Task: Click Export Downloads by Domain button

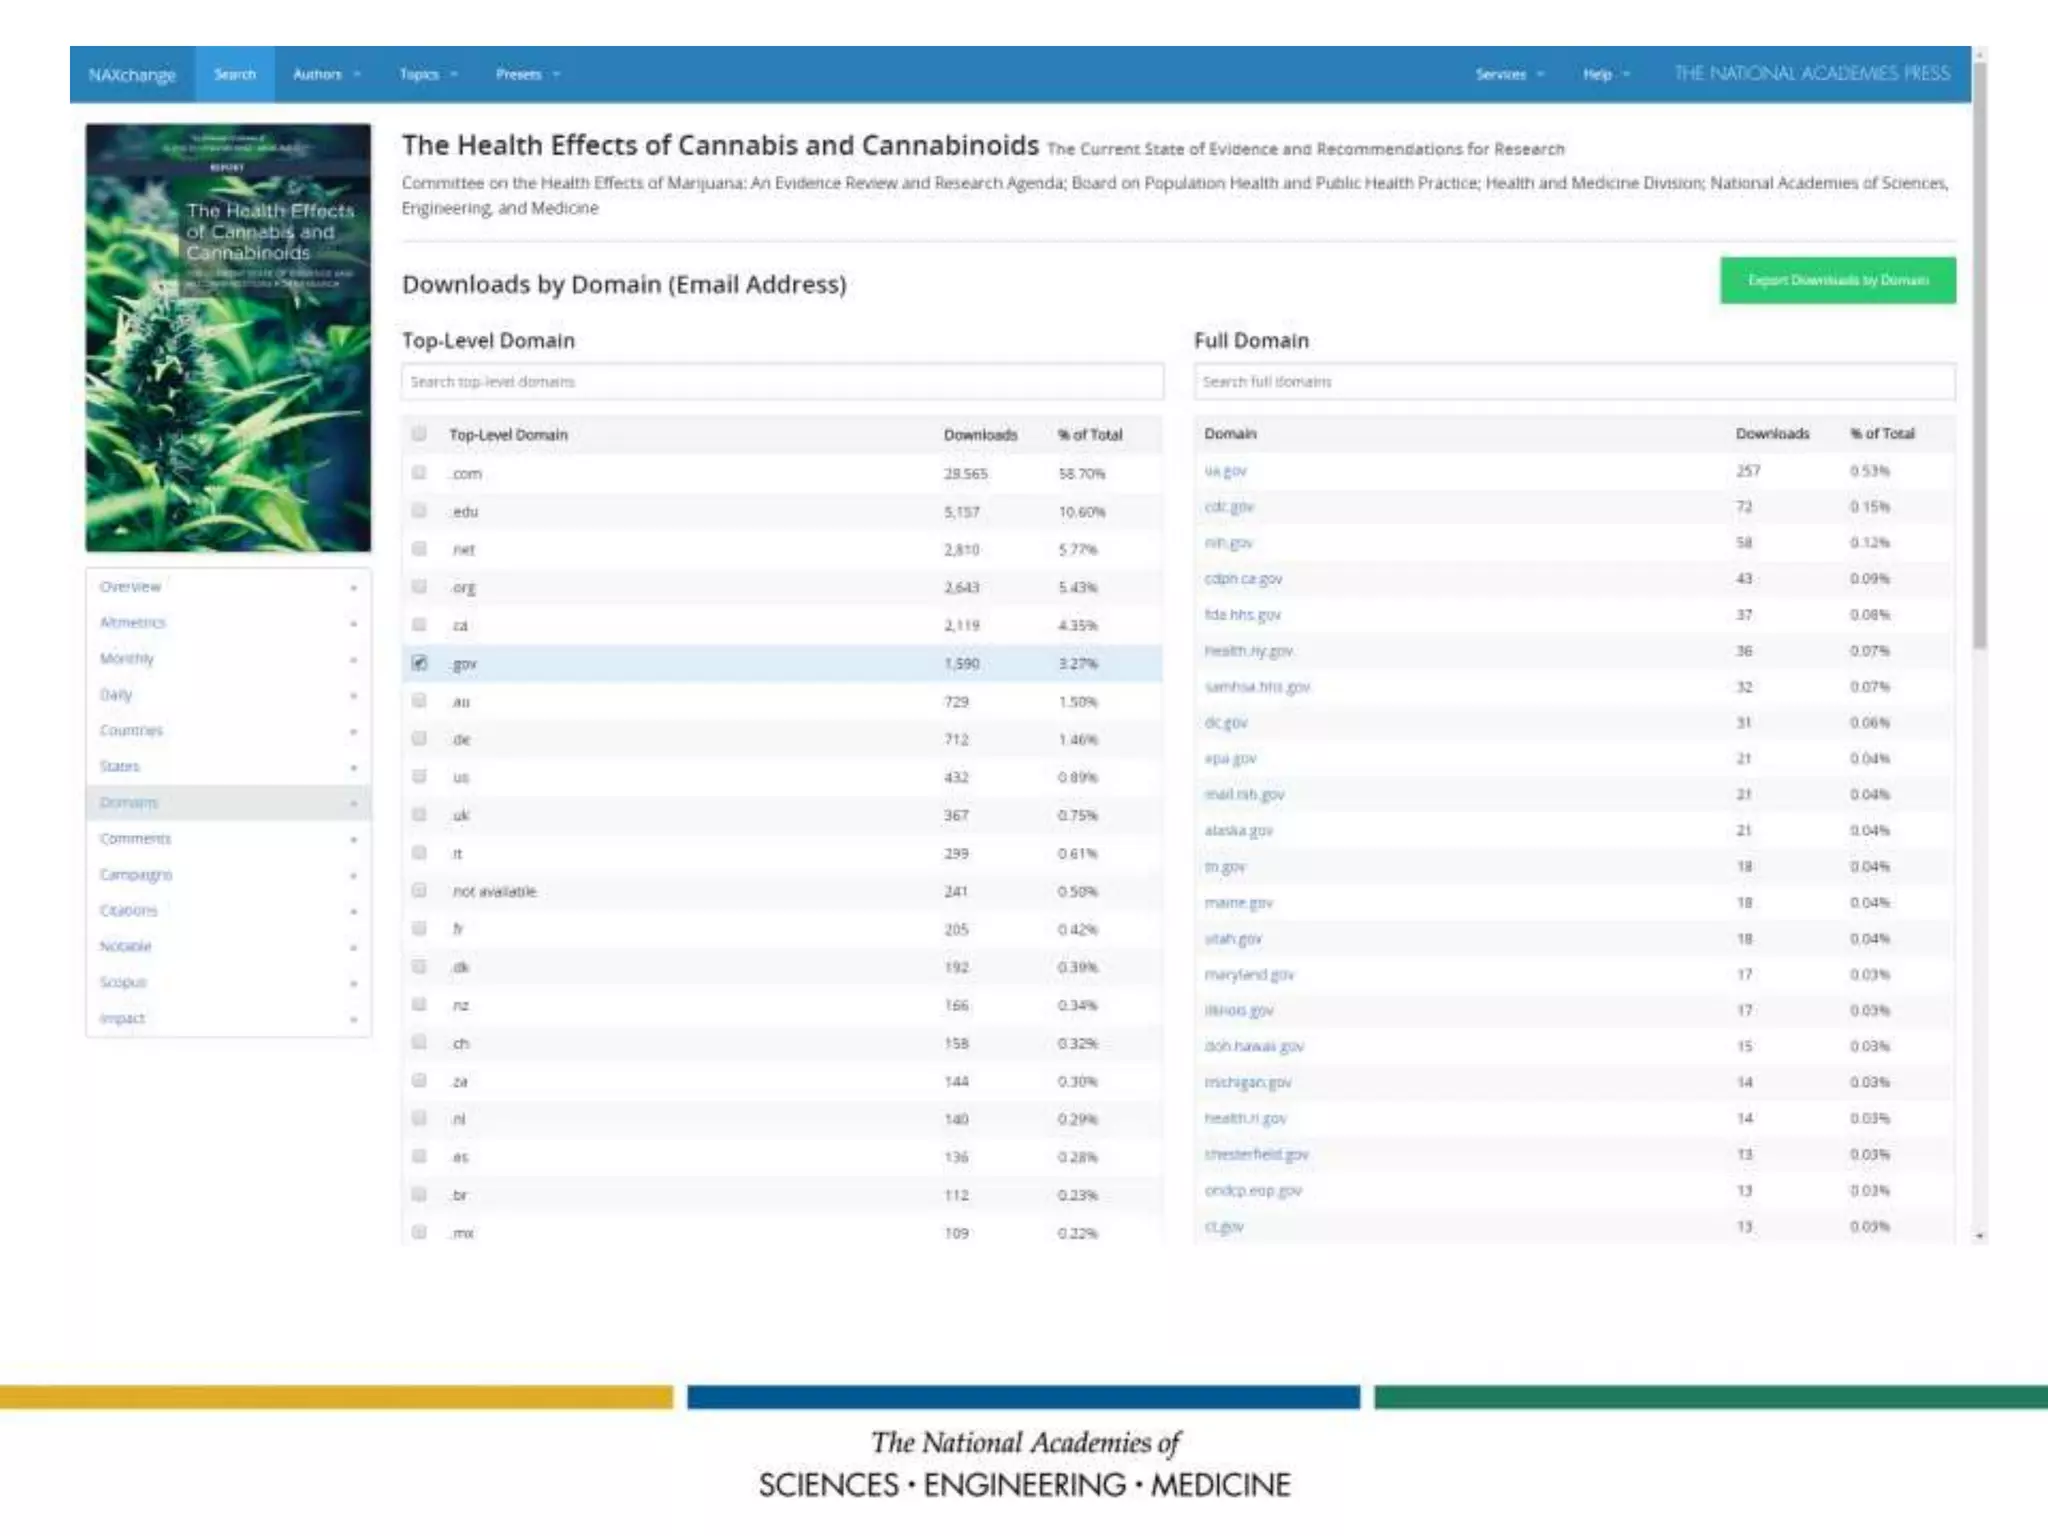Action: click(x=1837, y=281)
